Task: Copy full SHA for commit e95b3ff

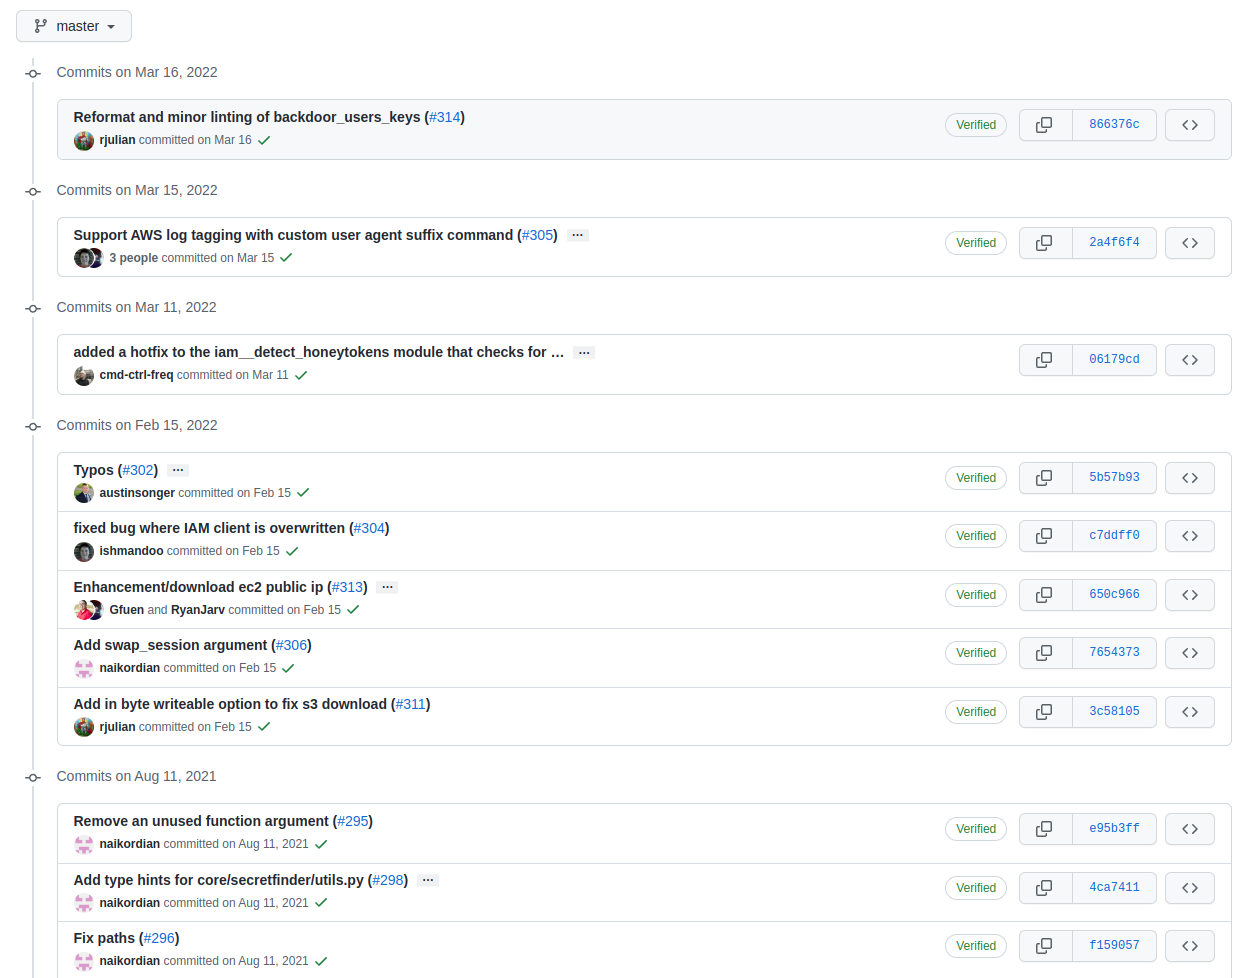Action: tap(1045, 829)
